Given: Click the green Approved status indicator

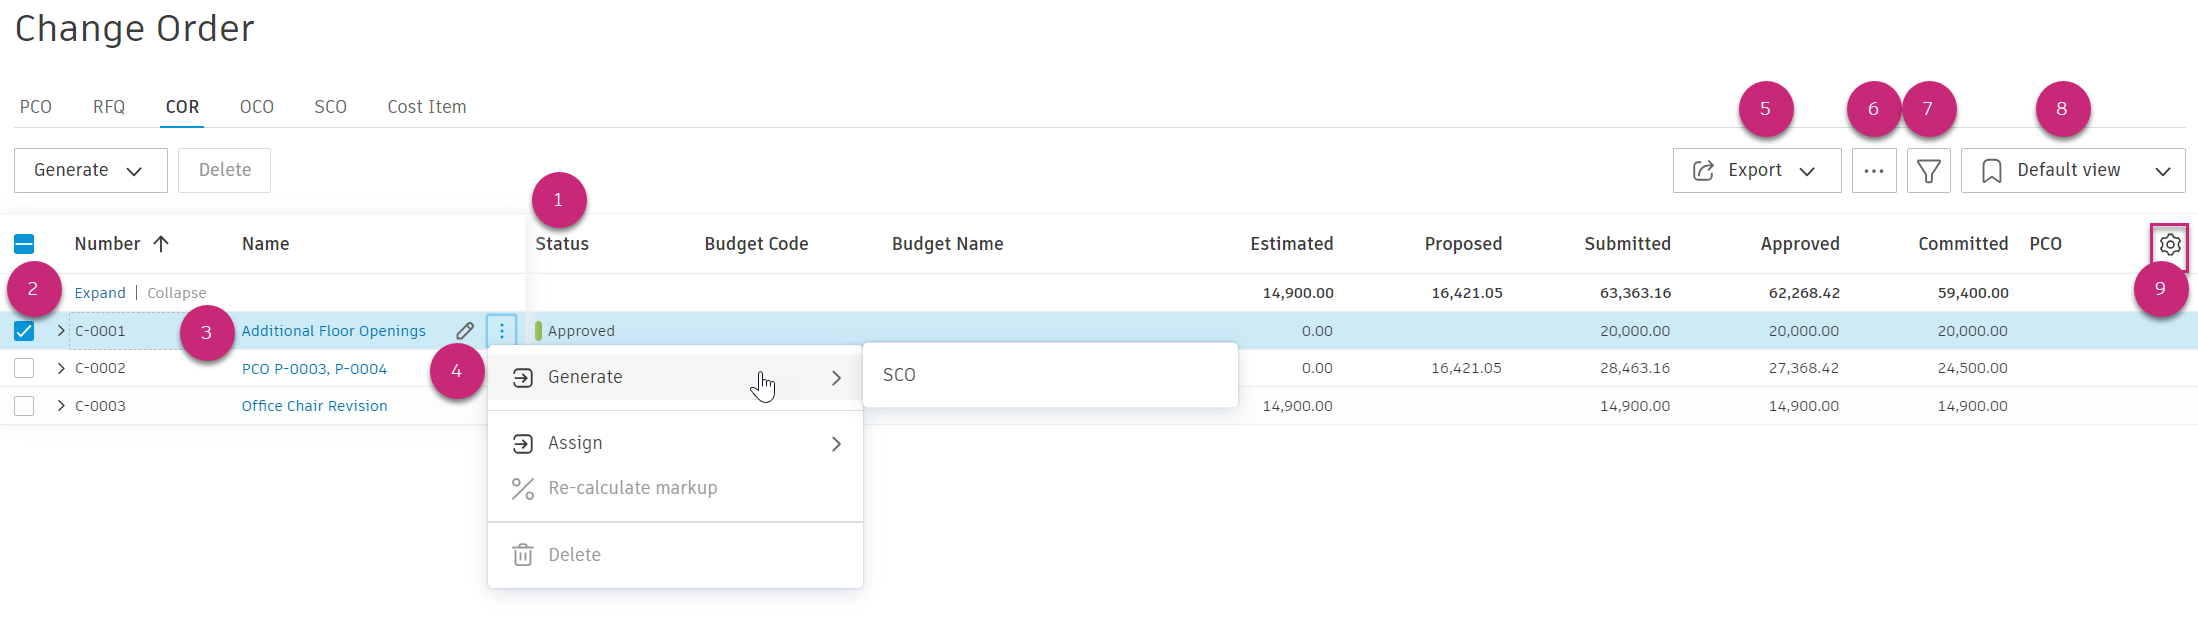Looking at the screenshot, I should (x=539, y=331).
